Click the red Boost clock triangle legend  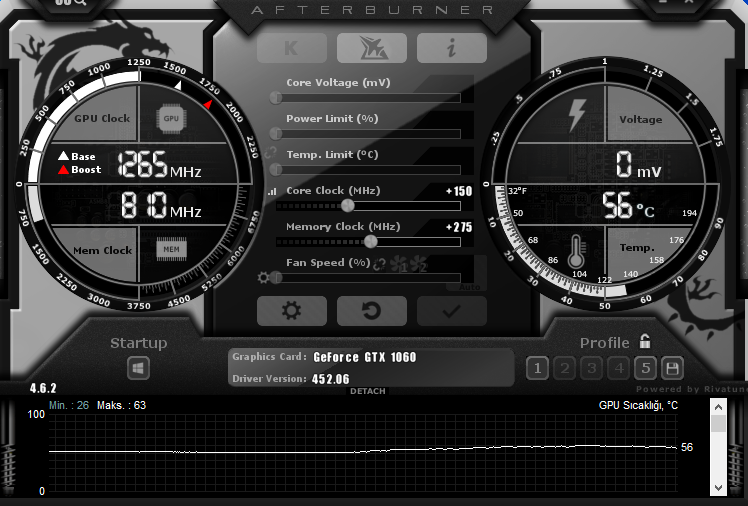click(x=63, y=169)
